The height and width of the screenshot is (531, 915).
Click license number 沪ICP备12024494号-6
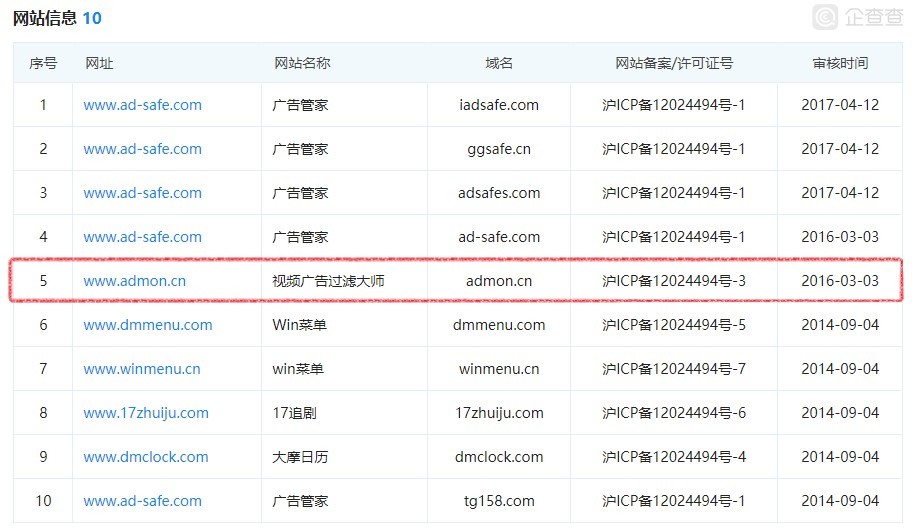click(674, 413)
